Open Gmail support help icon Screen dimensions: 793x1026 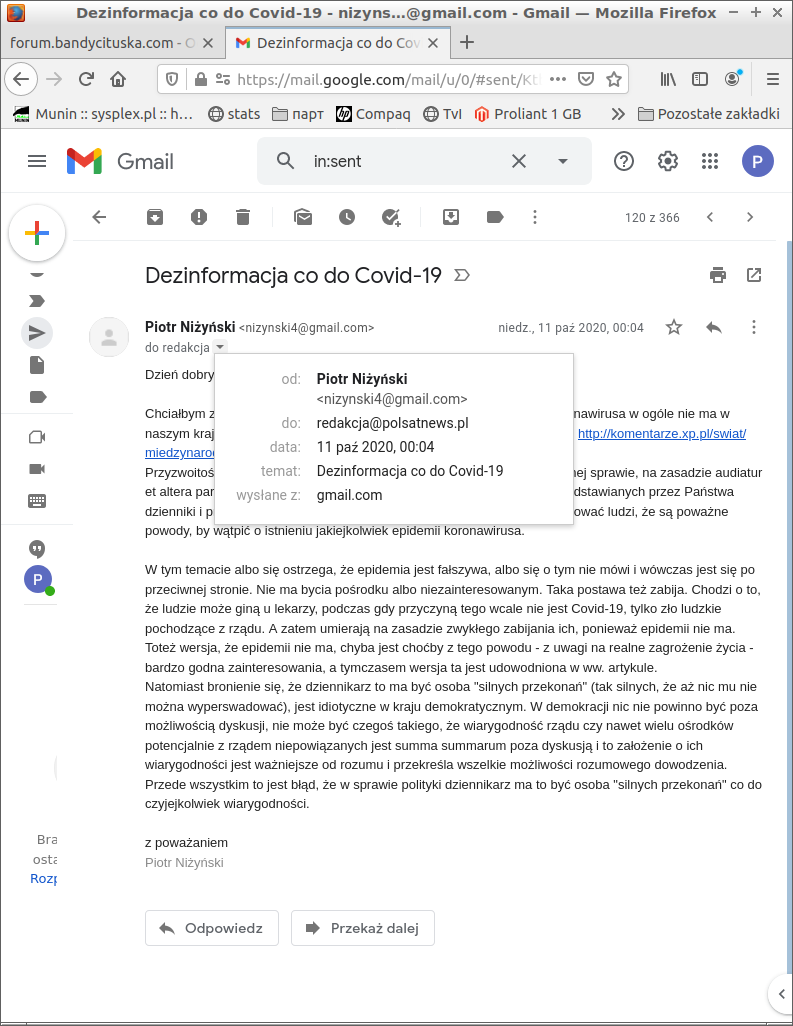coord(624,161)
